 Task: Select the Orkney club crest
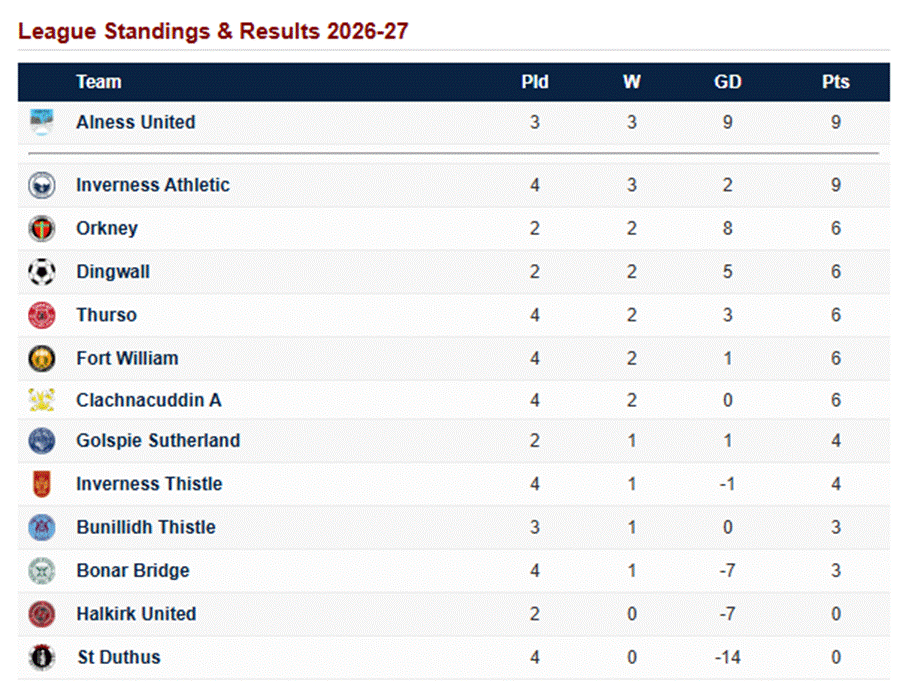click(41, 228)
